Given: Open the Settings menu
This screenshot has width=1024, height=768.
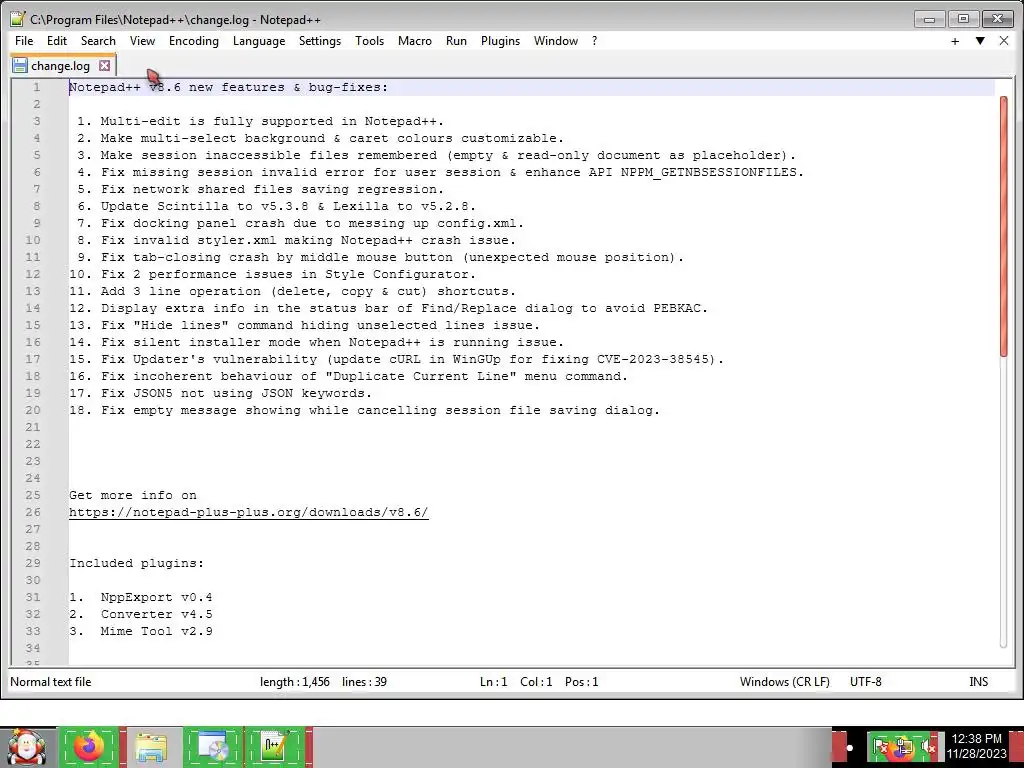Looking at the screenshot, I should (320, 40).
